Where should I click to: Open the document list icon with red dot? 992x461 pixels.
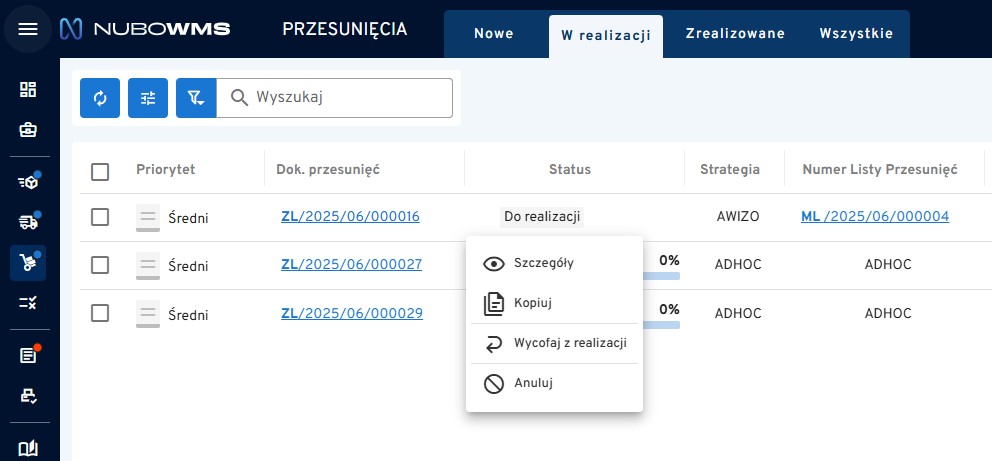coord(28,355)
